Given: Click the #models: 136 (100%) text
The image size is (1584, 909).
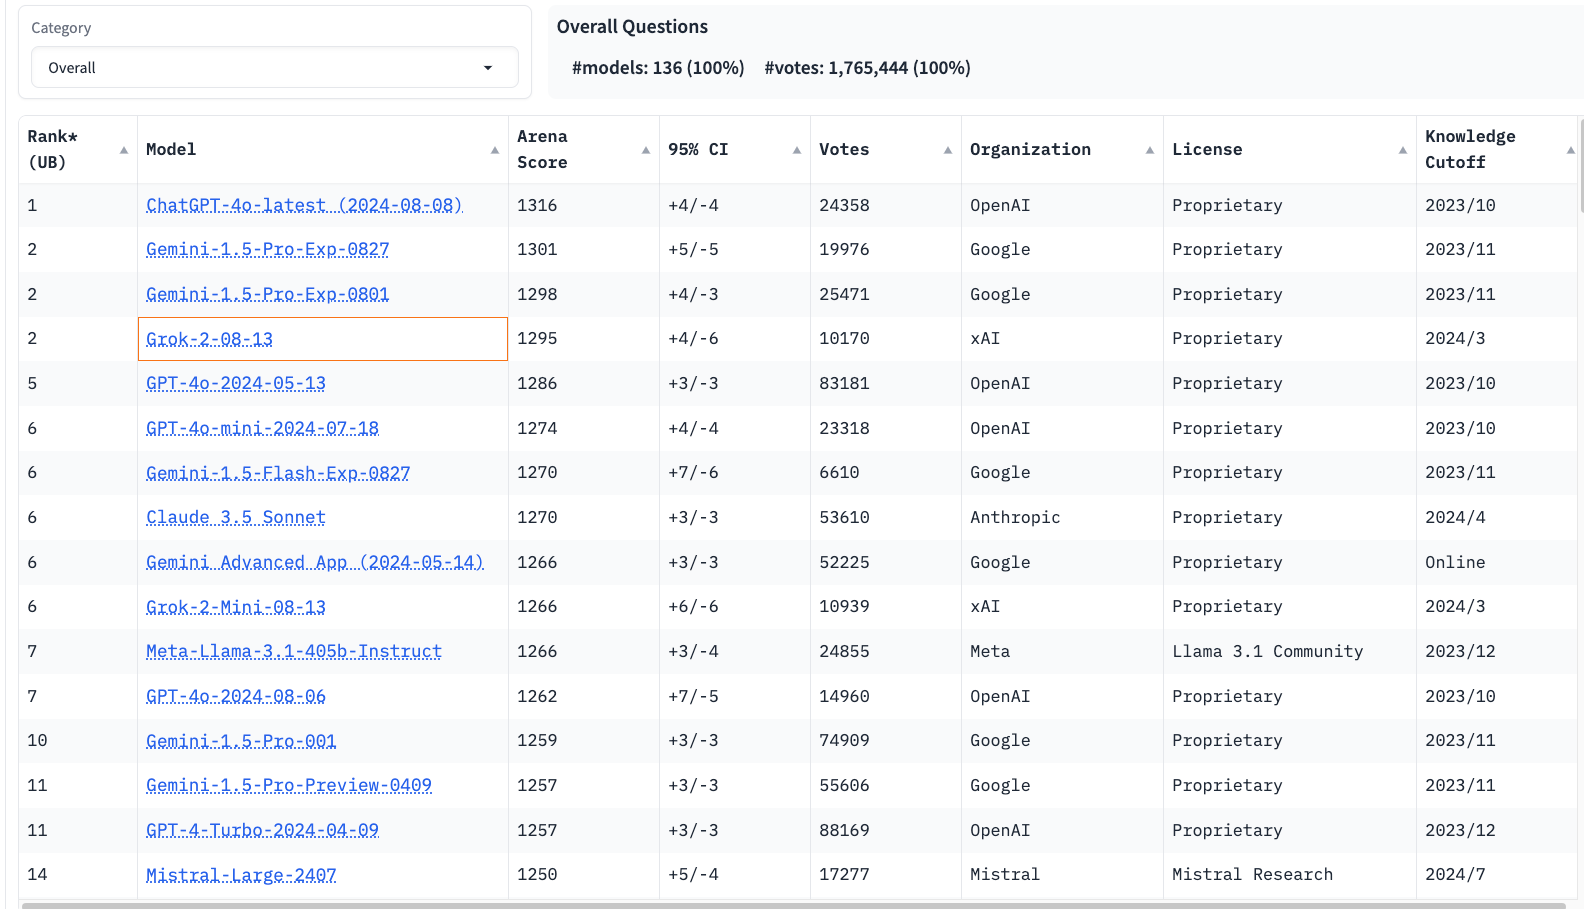Looking at the screenshot, I should pyautogui.click(x=658, y=68).
